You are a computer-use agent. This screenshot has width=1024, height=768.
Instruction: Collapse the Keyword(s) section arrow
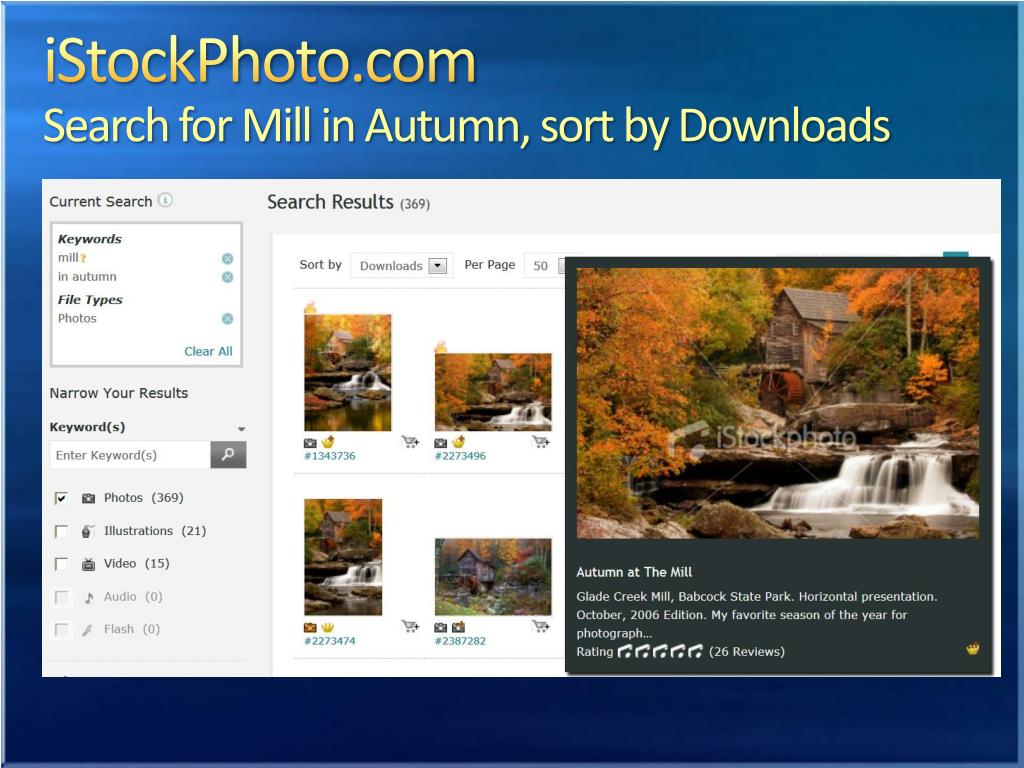coord(242,429)
